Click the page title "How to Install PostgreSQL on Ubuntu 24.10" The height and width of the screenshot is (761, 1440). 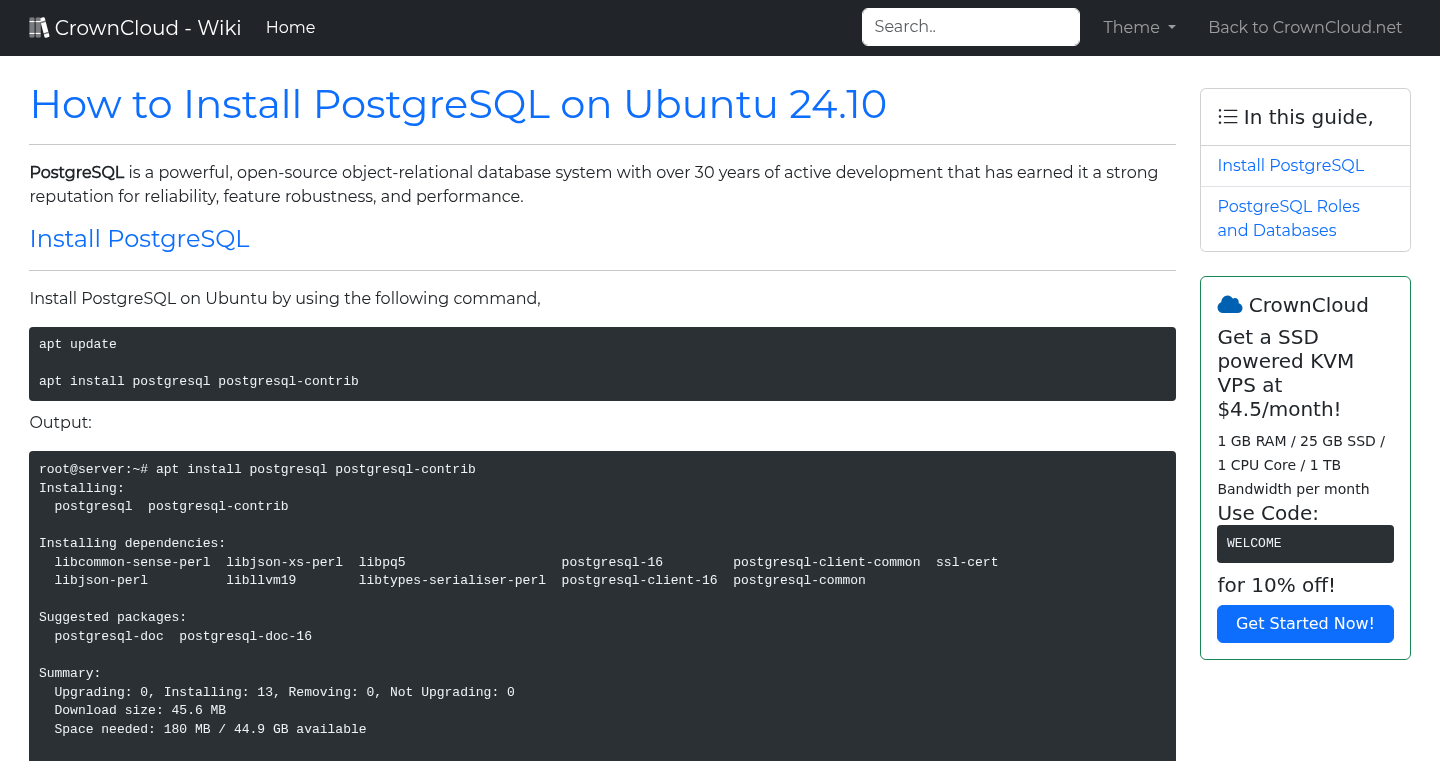(x=458, y=104)
